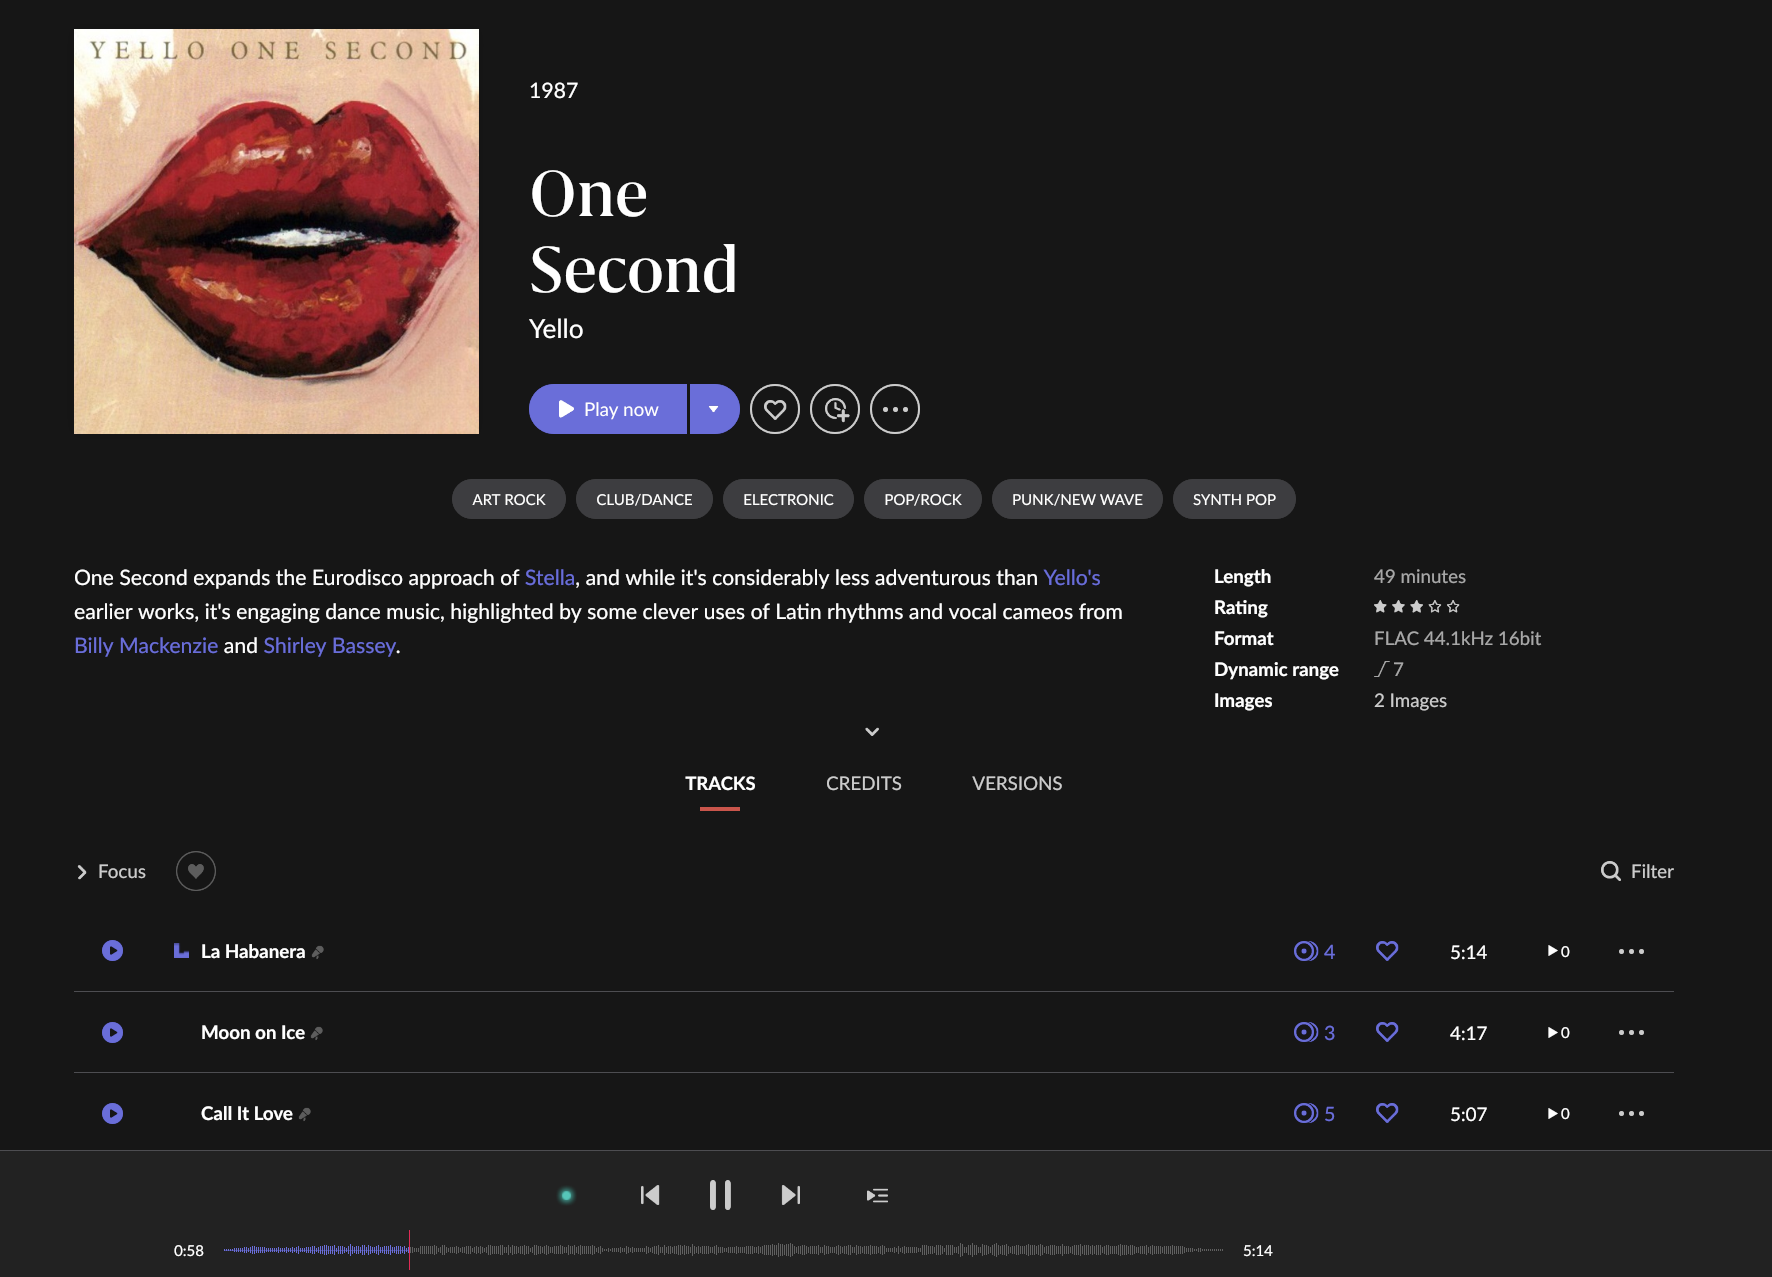This screenshot has width=1772, height=1277.
Task: Switch to the Versions tab
Action: tap(1016, 783)
